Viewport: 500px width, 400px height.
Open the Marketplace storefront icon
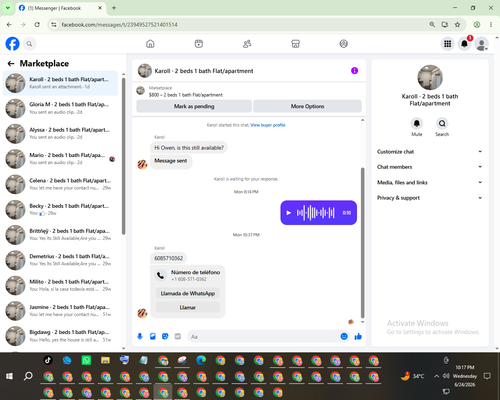tap(295, 44)
